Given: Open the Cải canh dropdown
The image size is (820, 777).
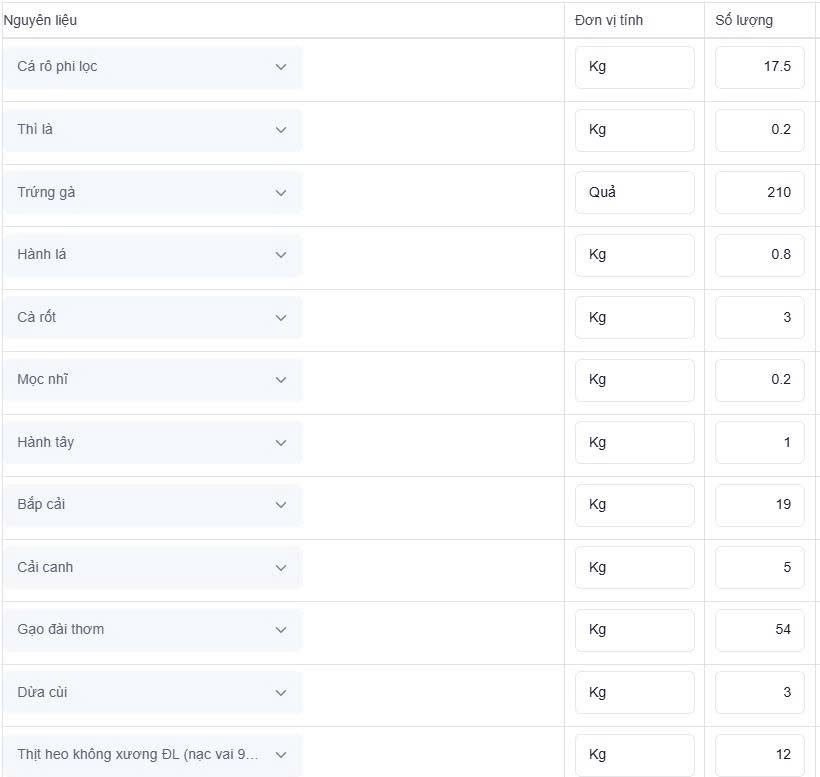Looking at the screenshot, I should coord(153,567).
